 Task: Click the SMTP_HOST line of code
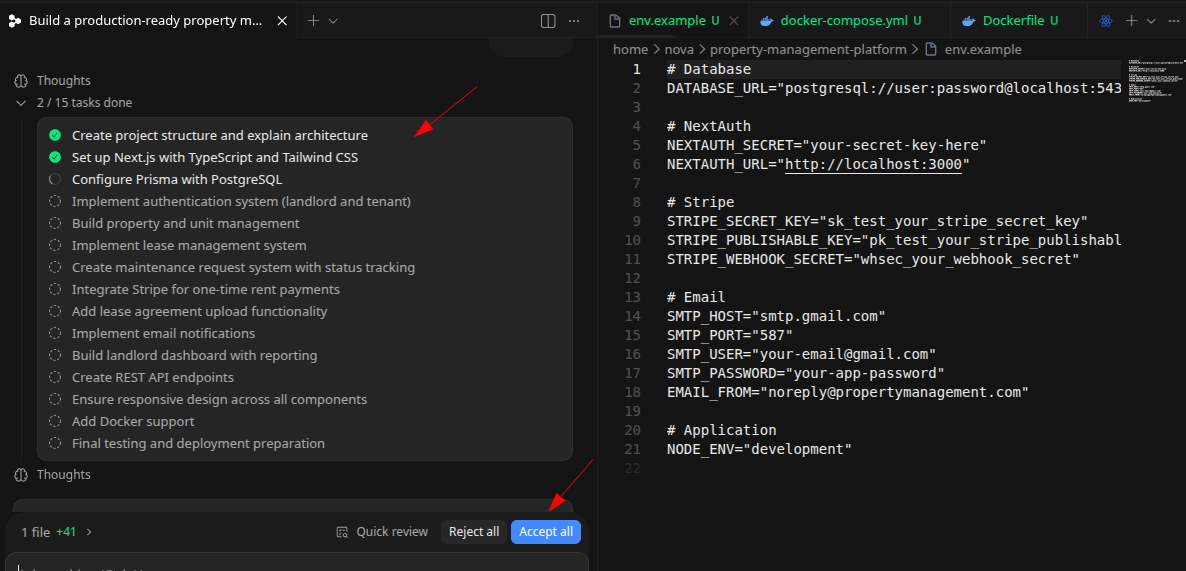(x=776, y=316)
